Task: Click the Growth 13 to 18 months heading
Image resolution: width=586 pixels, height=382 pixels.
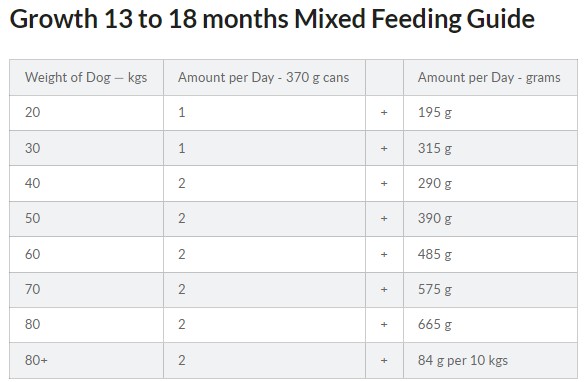Action: click(272, 18)
